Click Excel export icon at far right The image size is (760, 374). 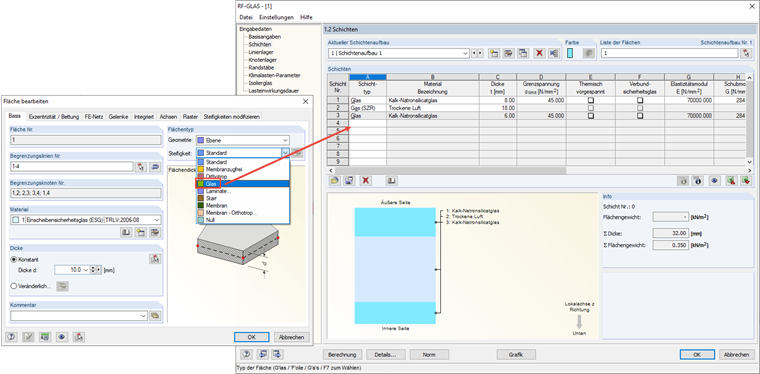(x=746, y=180)
